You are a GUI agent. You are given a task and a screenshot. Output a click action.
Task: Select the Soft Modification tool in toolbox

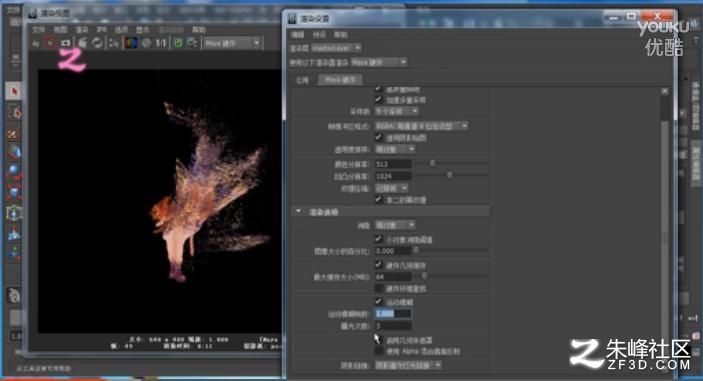tap(14, 233)
